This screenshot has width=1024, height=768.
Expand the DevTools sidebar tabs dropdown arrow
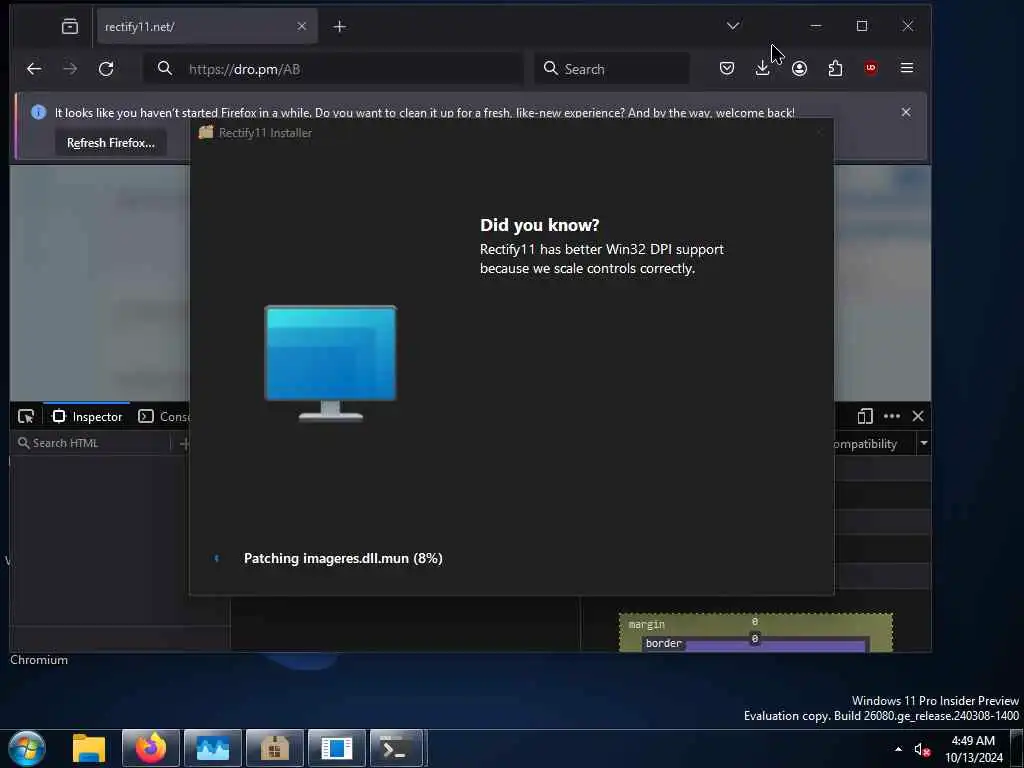point(923,443)
